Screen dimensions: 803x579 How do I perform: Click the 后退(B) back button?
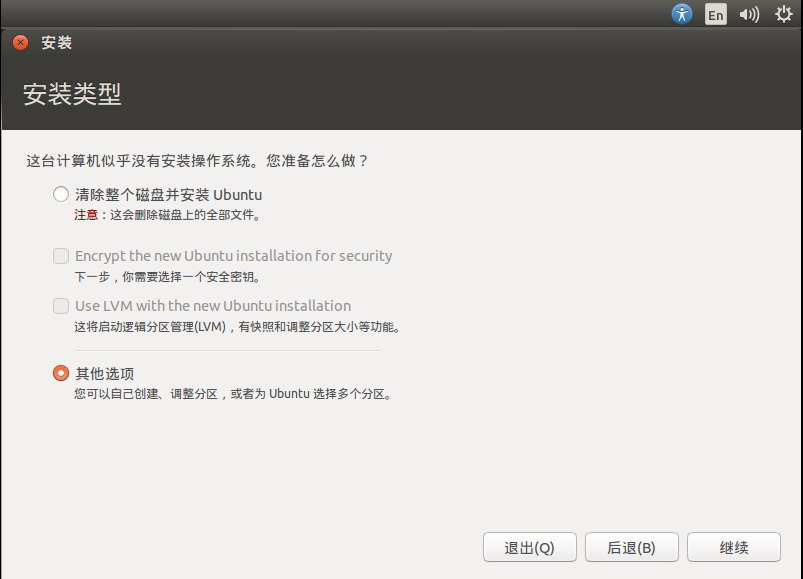[x=631, y=547]
